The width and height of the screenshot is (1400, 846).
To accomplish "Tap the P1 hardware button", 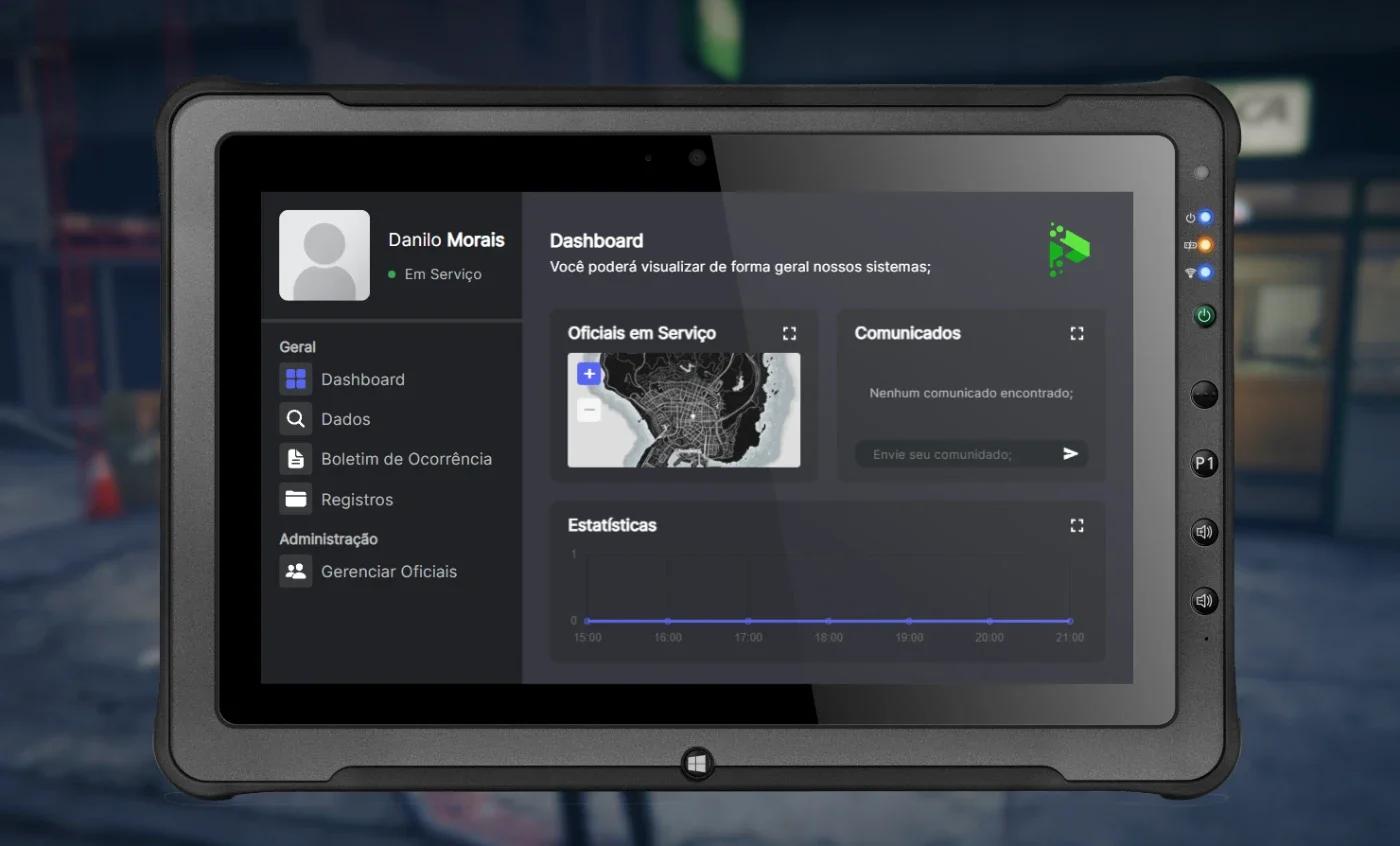I will (x=1205, y=464).
